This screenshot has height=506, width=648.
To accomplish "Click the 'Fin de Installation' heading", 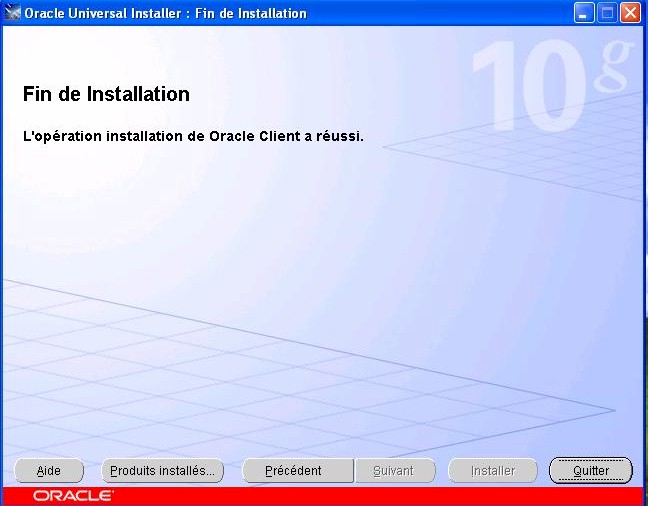I will [106, 95].
